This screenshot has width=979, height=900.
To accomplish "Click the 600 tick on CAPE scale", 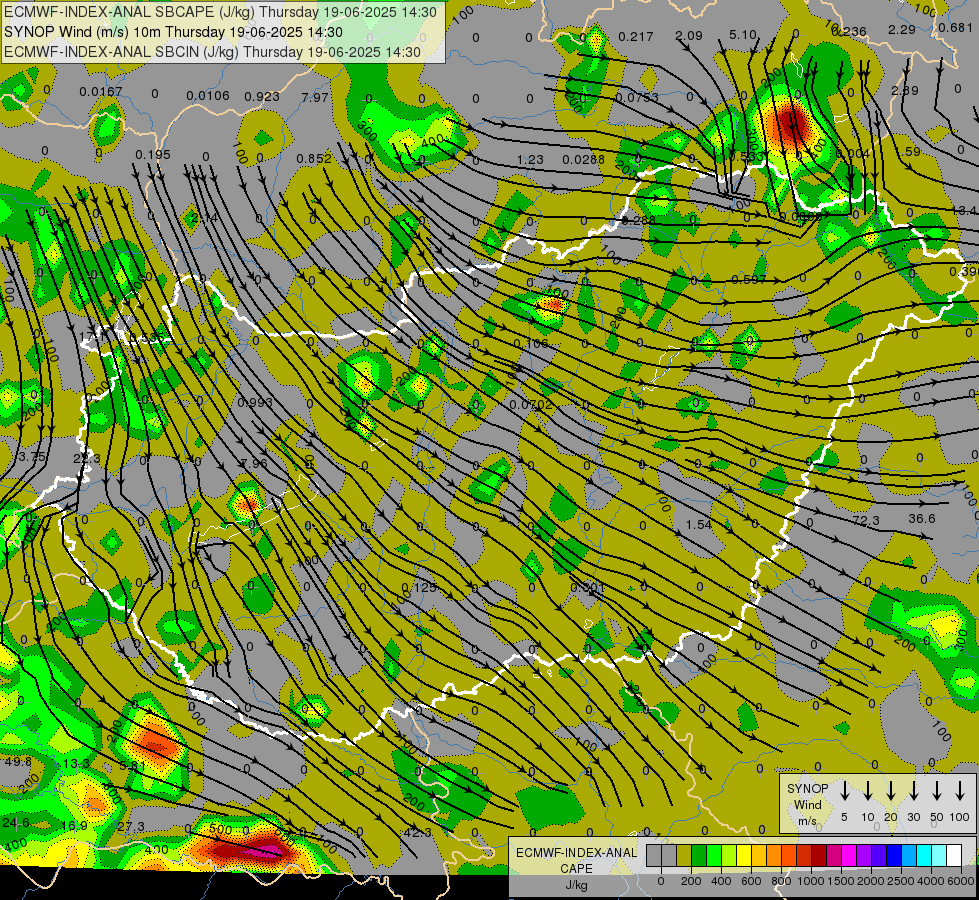I will click(x=751, y=881).
